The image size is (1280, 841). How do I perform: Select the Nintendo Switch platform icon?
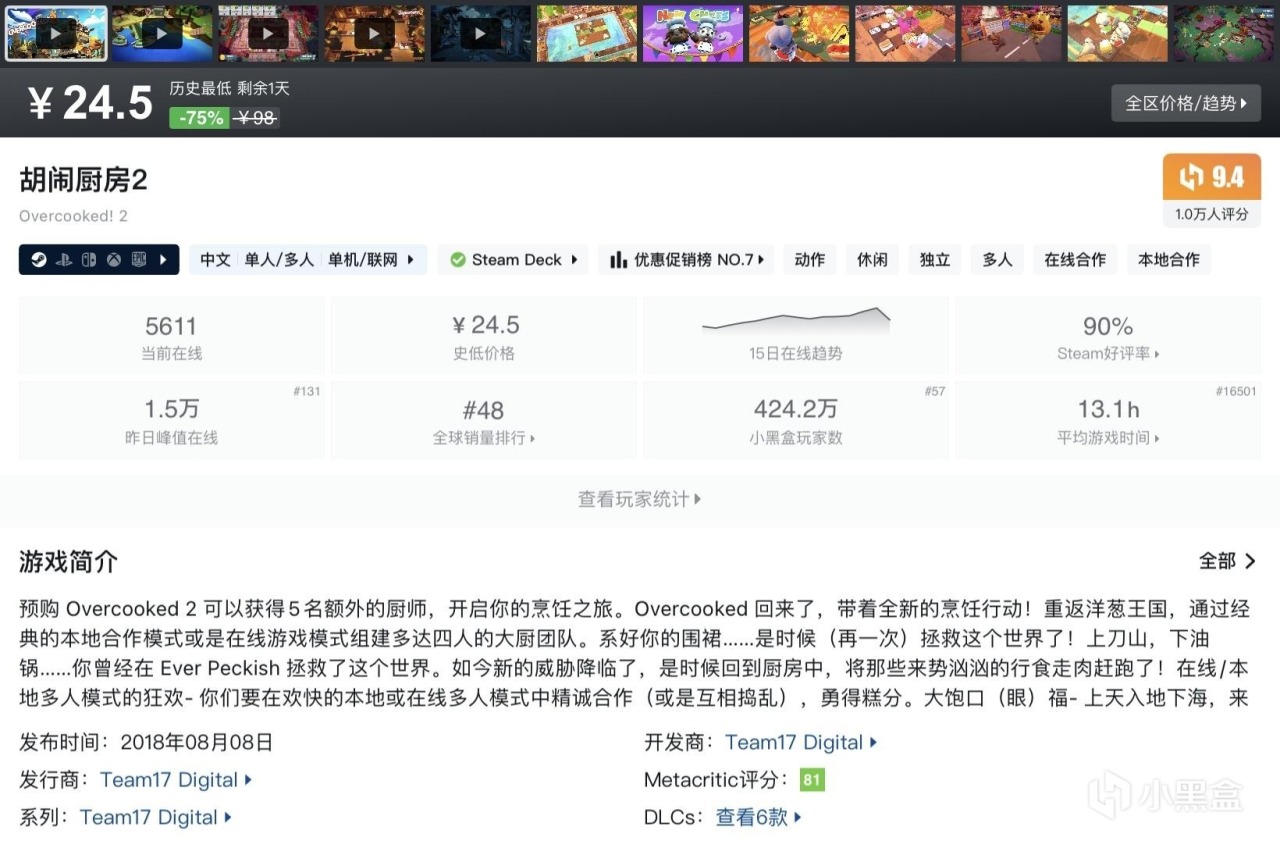coord(88,260)
